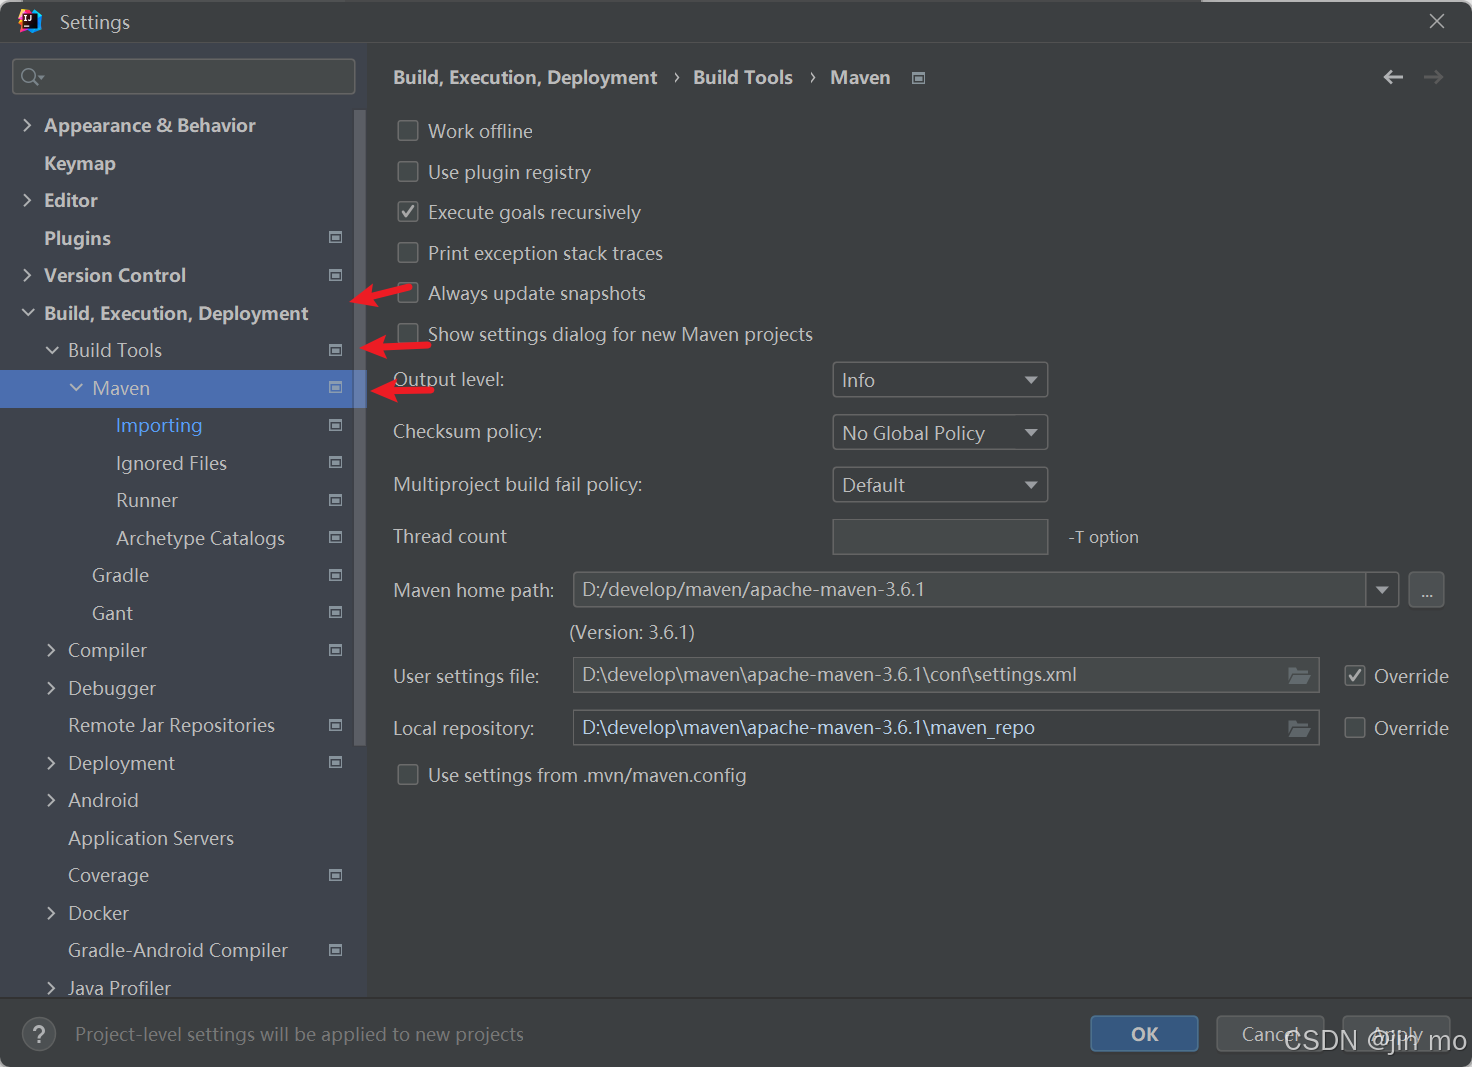Select Android in settings tree

pyautogui.click(x=103, y=800)
